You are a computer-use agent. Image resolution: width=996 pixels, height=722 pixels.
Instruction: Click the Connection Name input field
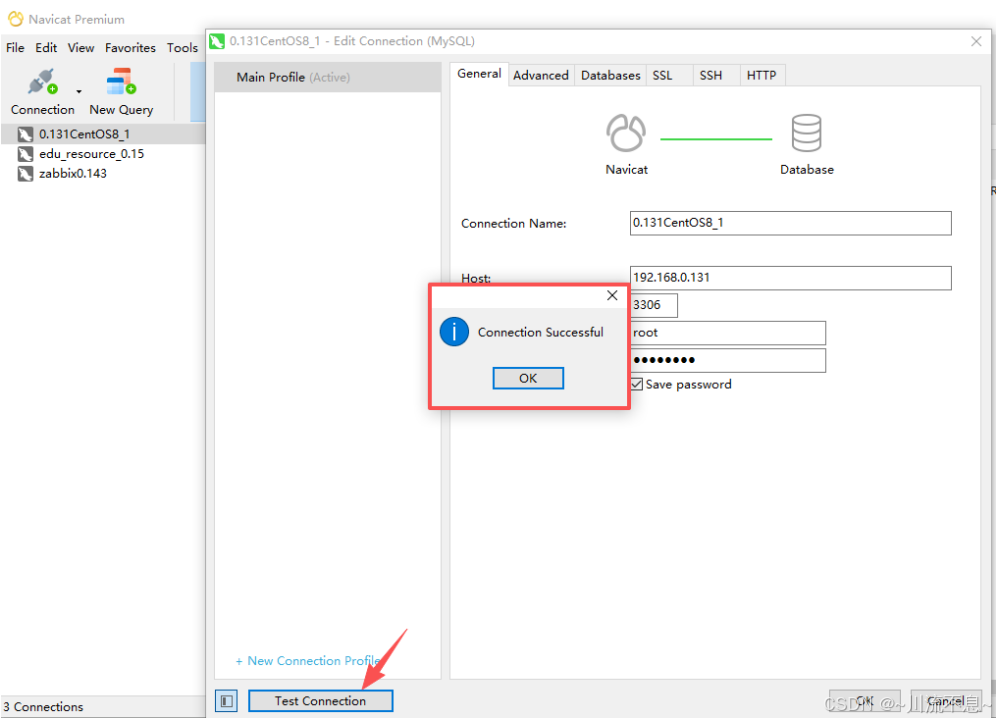(790, 223)
